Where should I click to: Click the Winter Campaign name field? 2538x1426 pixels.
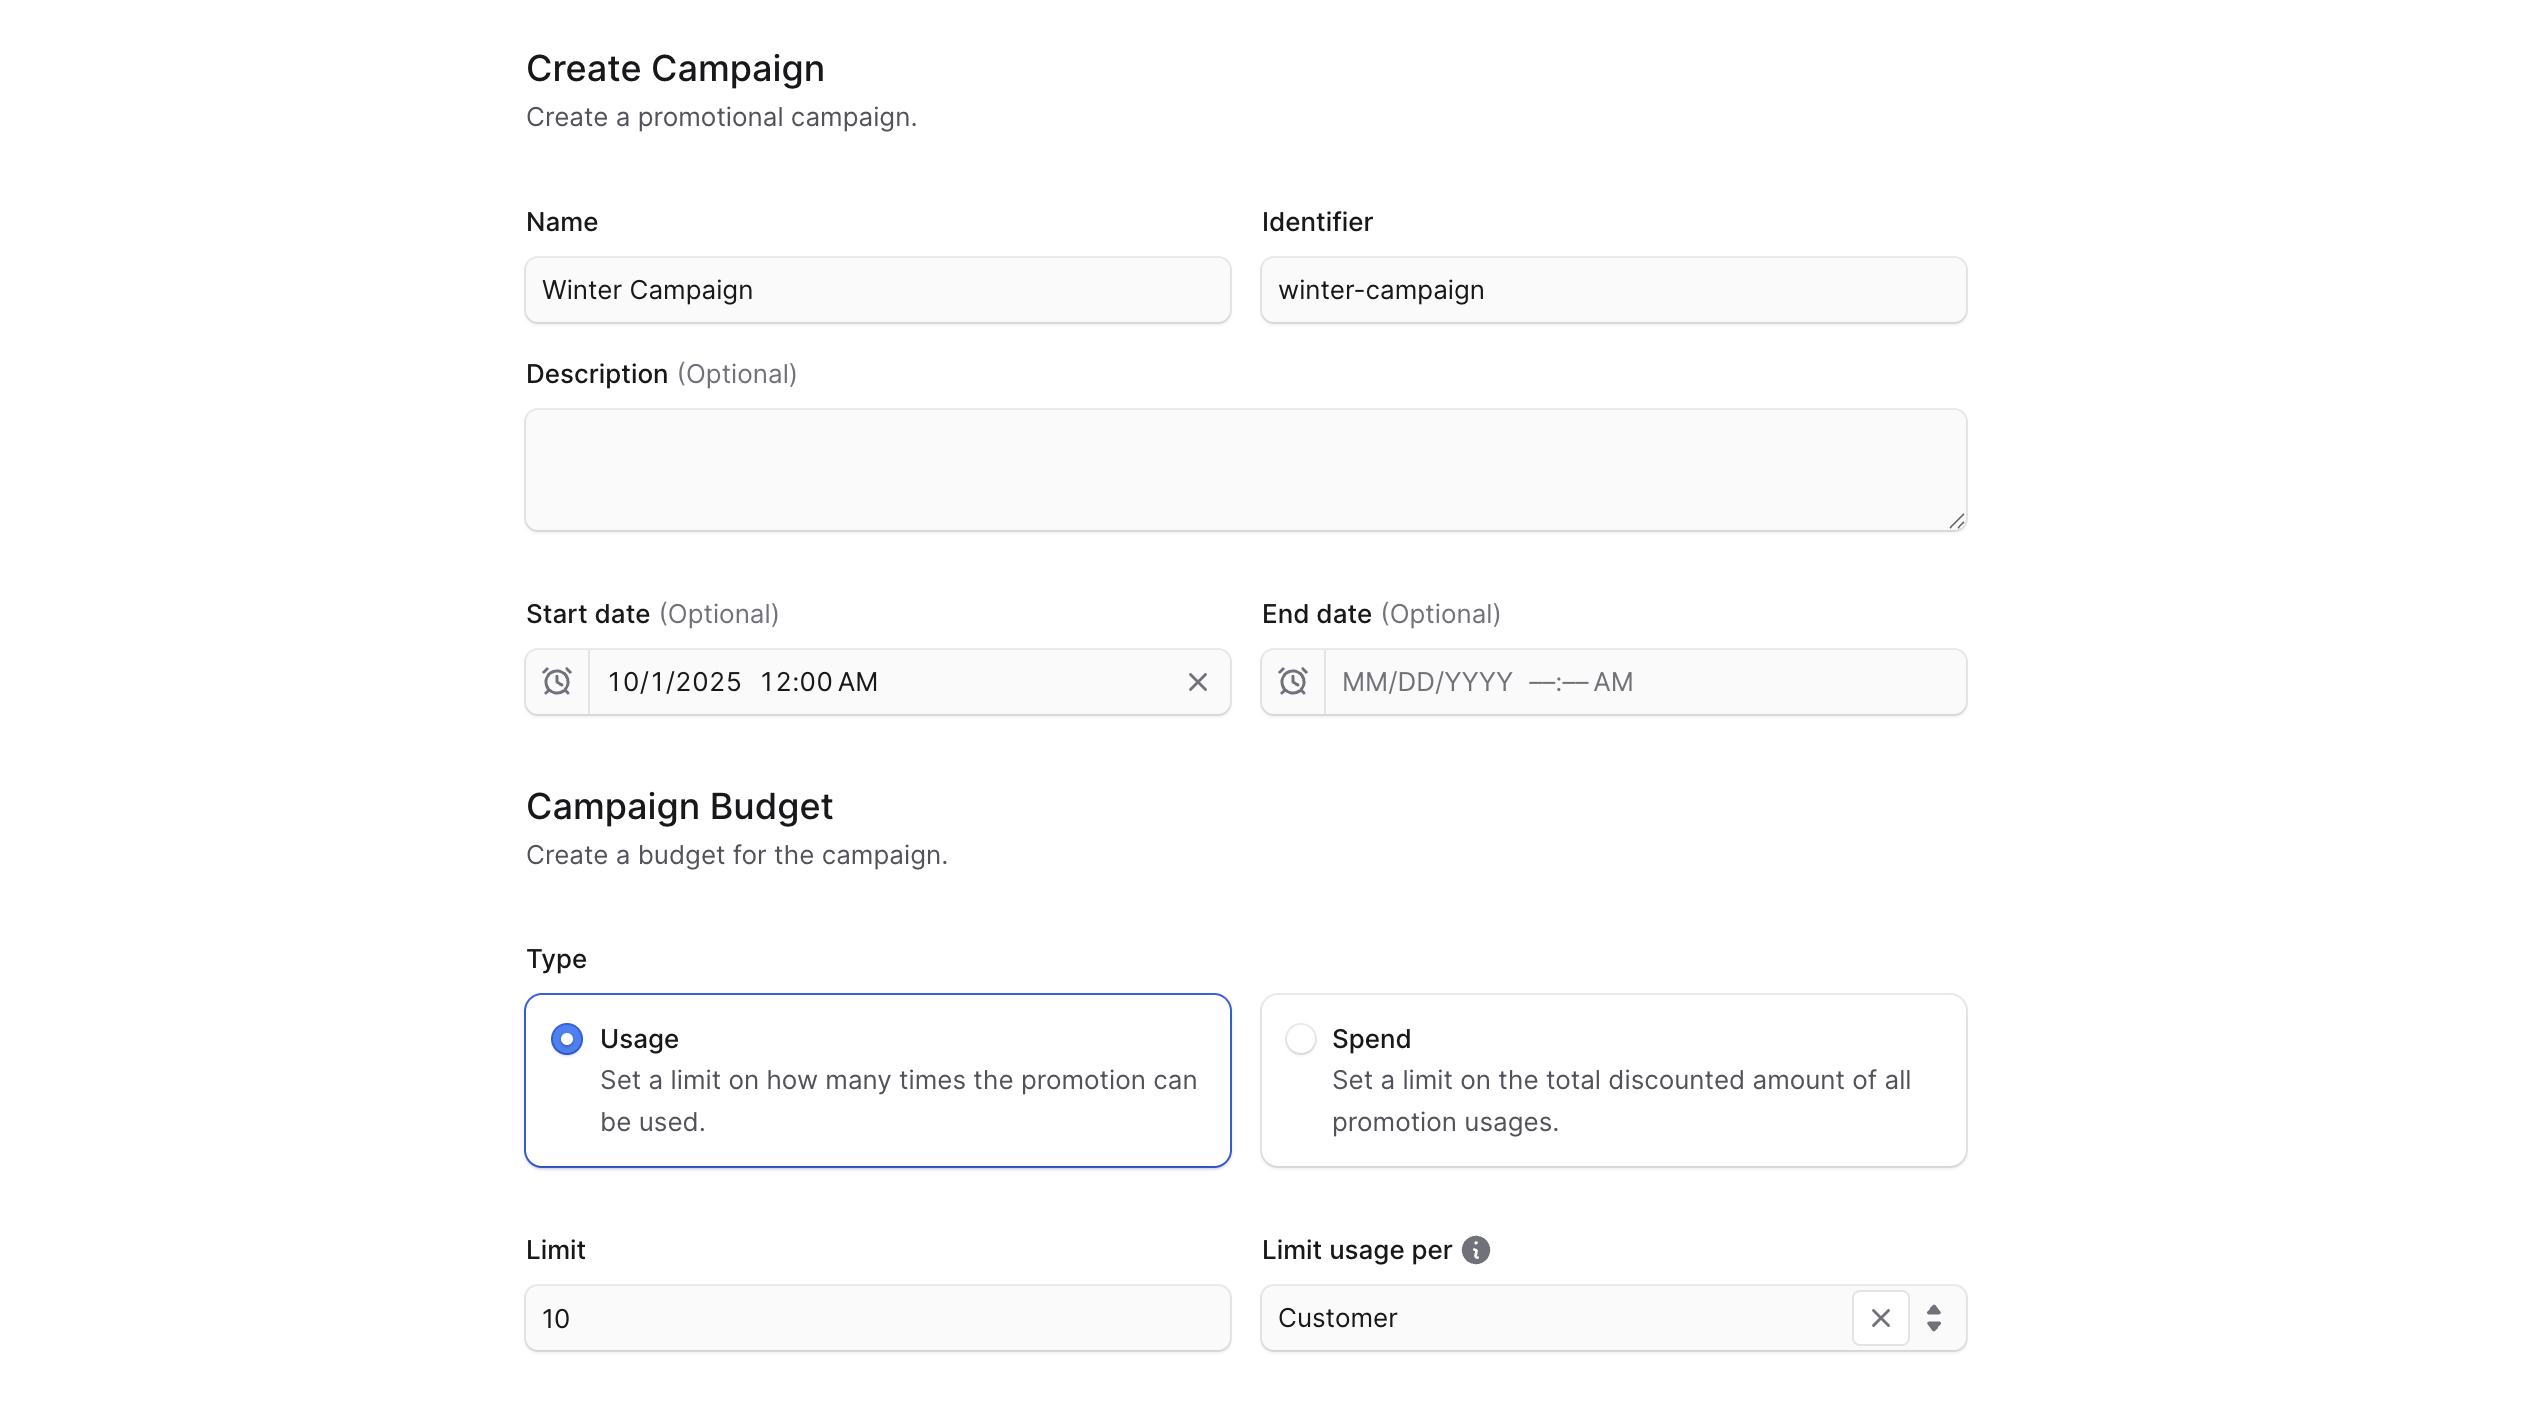[x=877, y=290]
